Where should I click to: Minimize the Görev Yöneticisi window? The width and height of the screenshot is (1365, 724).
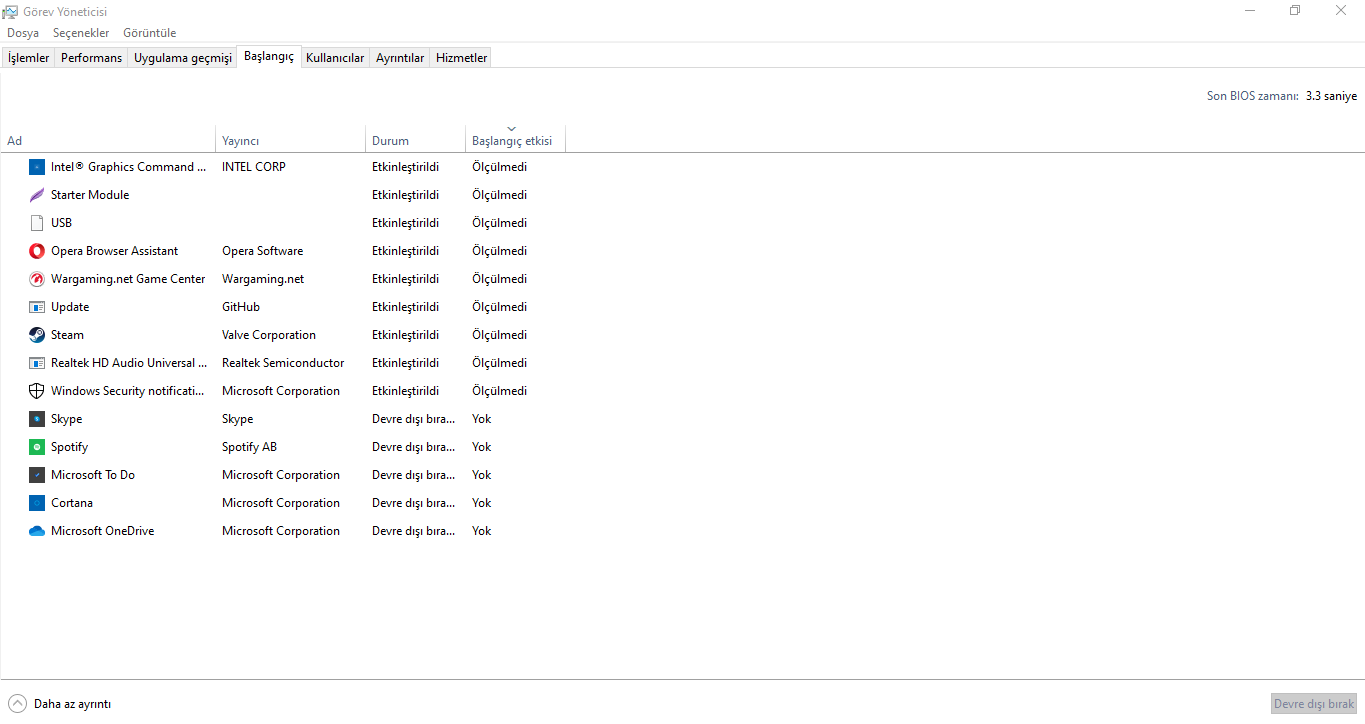tap(1250, 11)
